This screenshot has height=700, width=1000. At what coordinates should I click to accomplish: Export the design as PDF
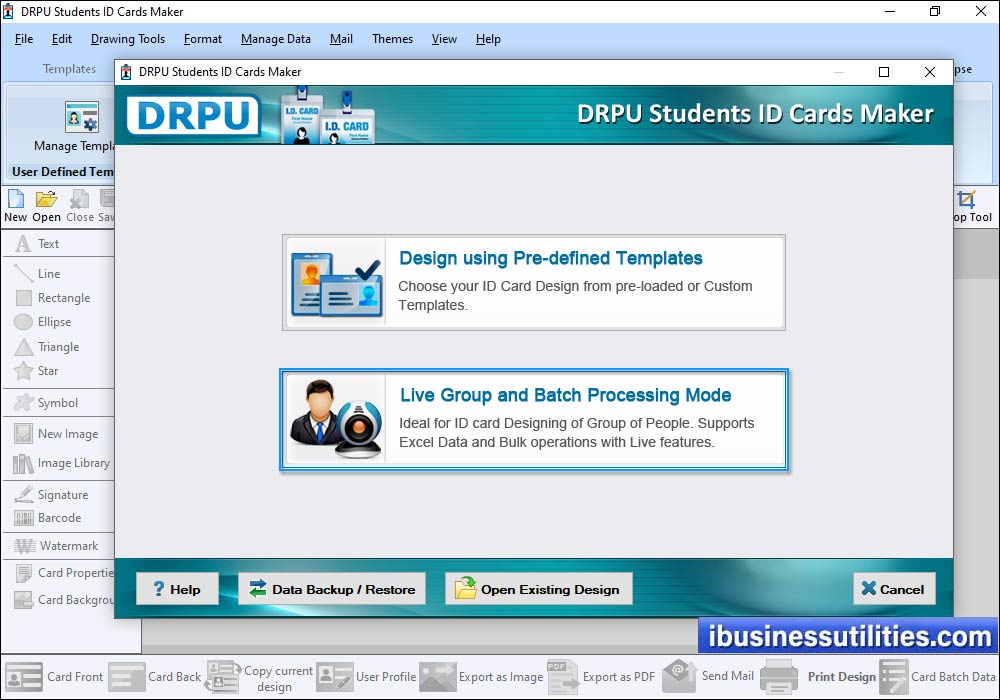click(x=618, y=676)
